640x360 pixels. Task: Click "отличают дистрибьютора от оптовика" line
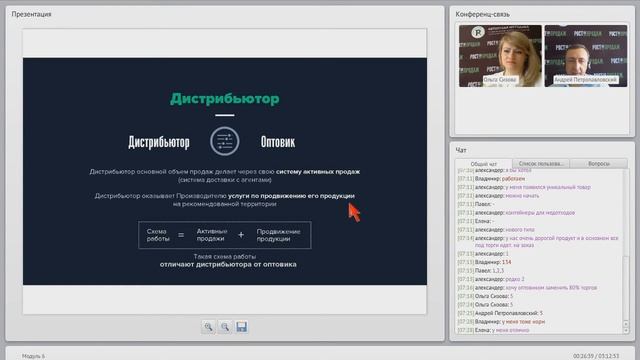(228, 264)
